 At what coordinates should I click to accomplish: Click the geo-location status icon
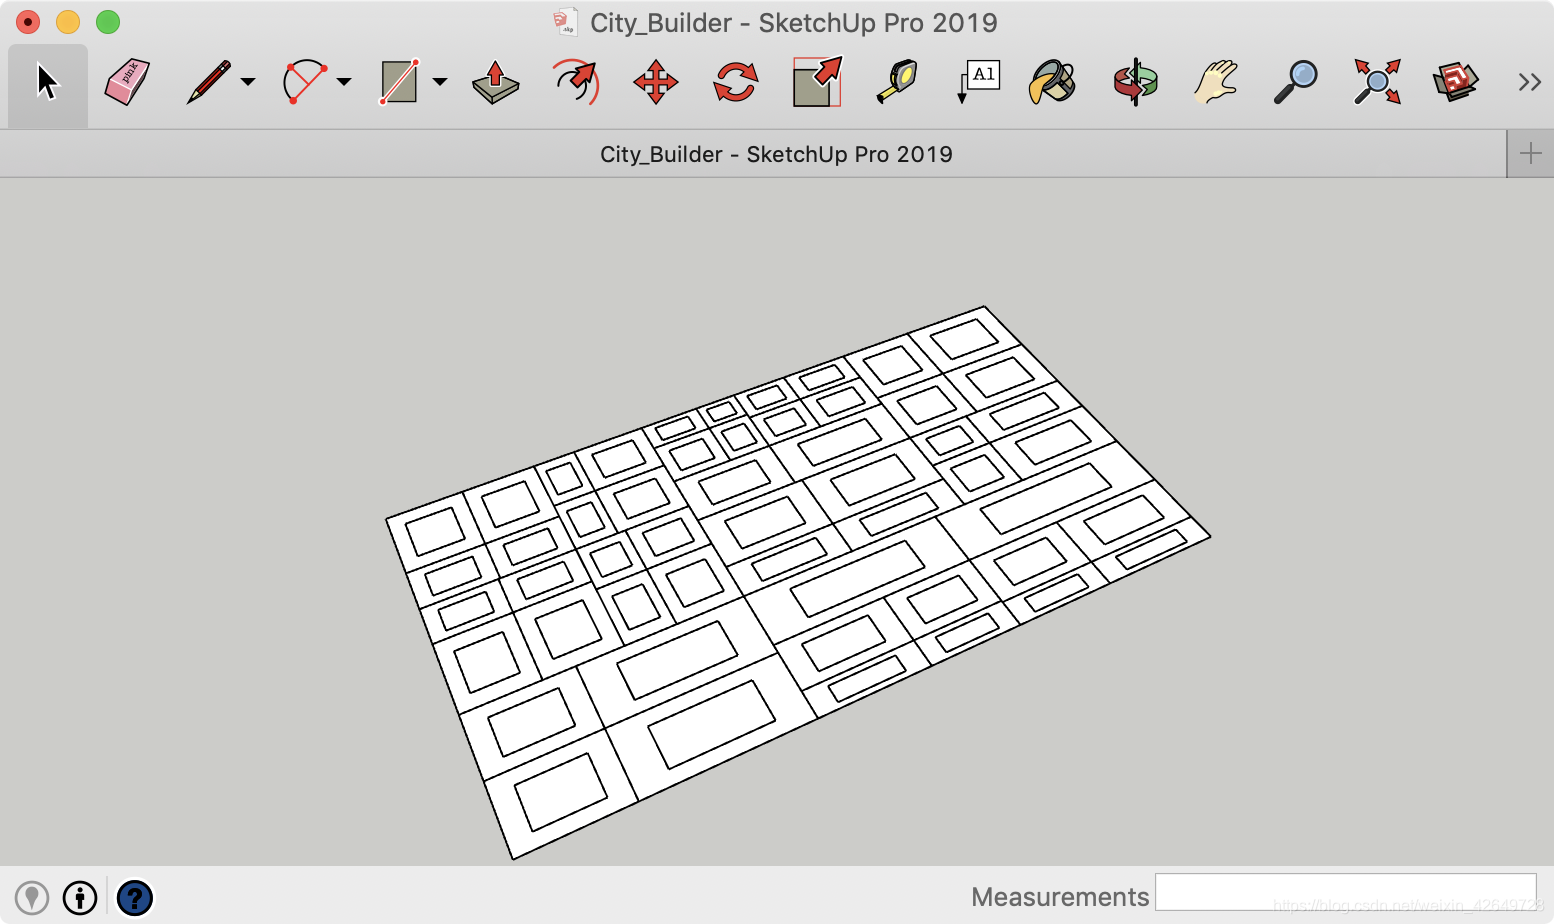tap(32, 897)
